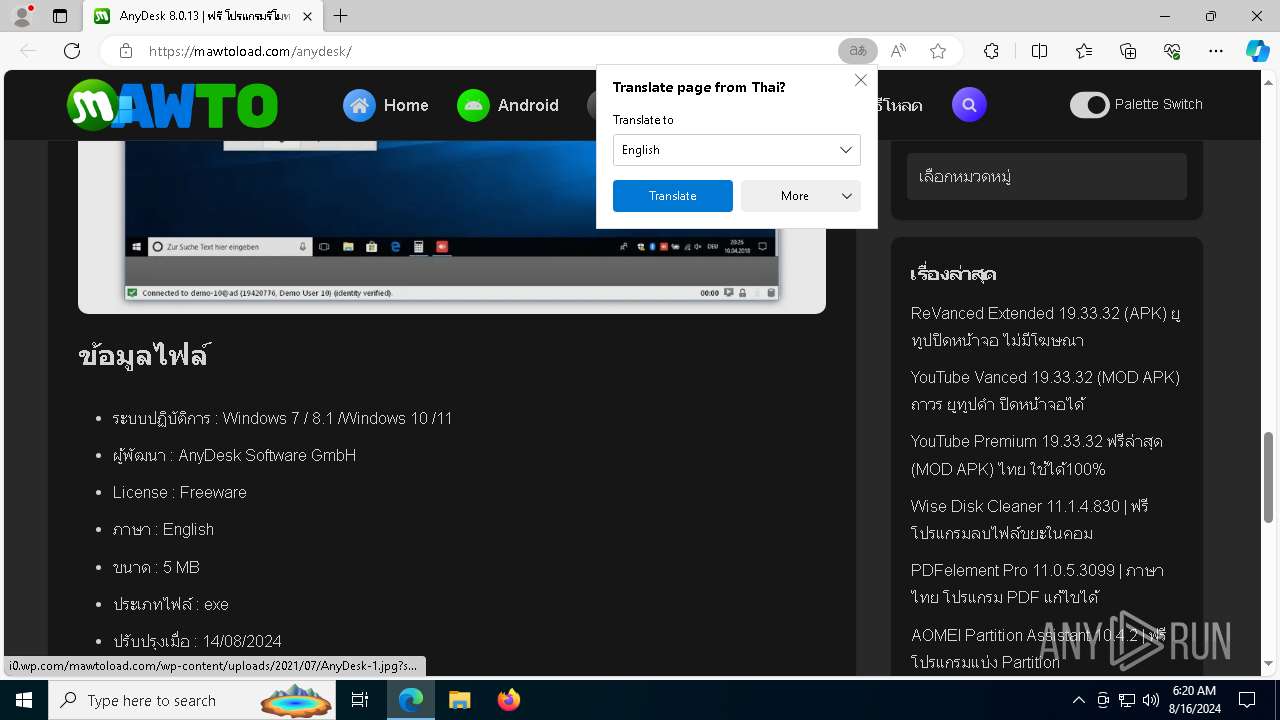Image resolution: width=1280 pixels, height=720 pixels.
Task: Click the purple search icon
Action: point(969,105)
